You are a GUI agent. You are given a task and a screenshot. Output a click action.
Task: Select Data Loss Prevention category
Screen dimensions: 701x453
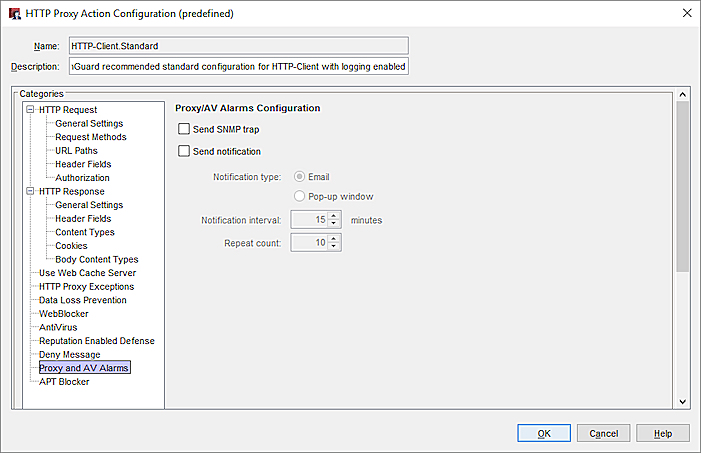(83, 300)
